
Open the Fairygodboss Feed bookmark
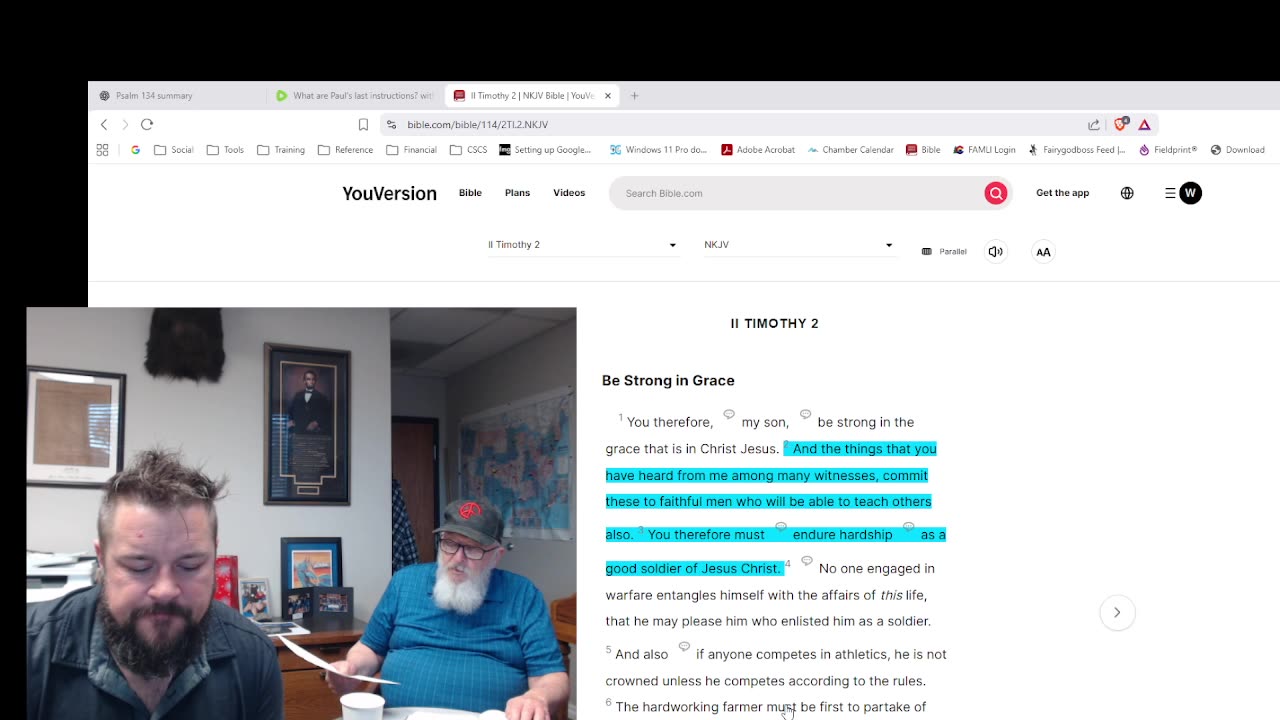1077,150
